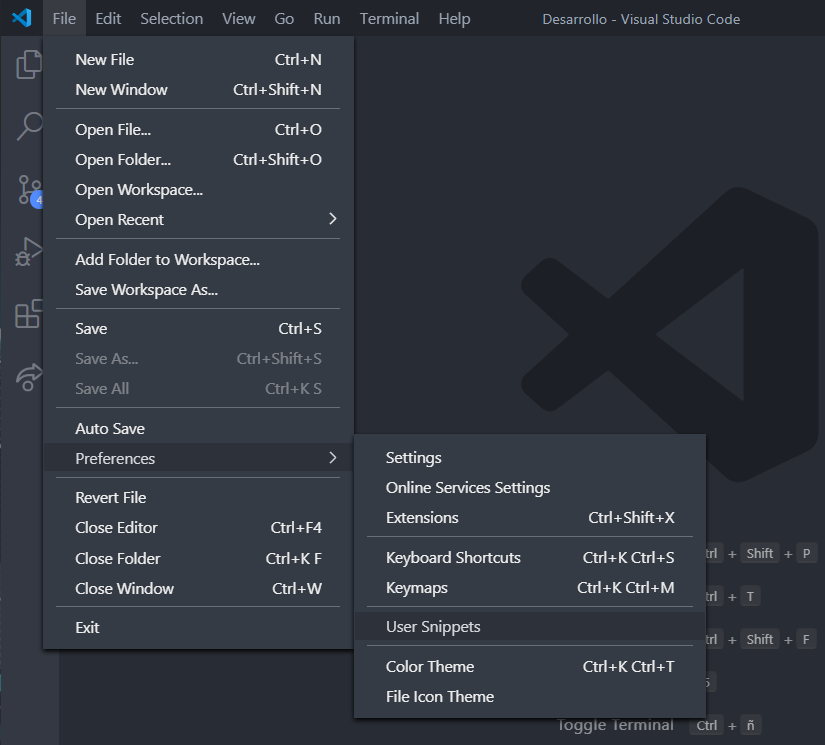Select User Snippets entry
This screenshot has height=745, width=825.
530,626
